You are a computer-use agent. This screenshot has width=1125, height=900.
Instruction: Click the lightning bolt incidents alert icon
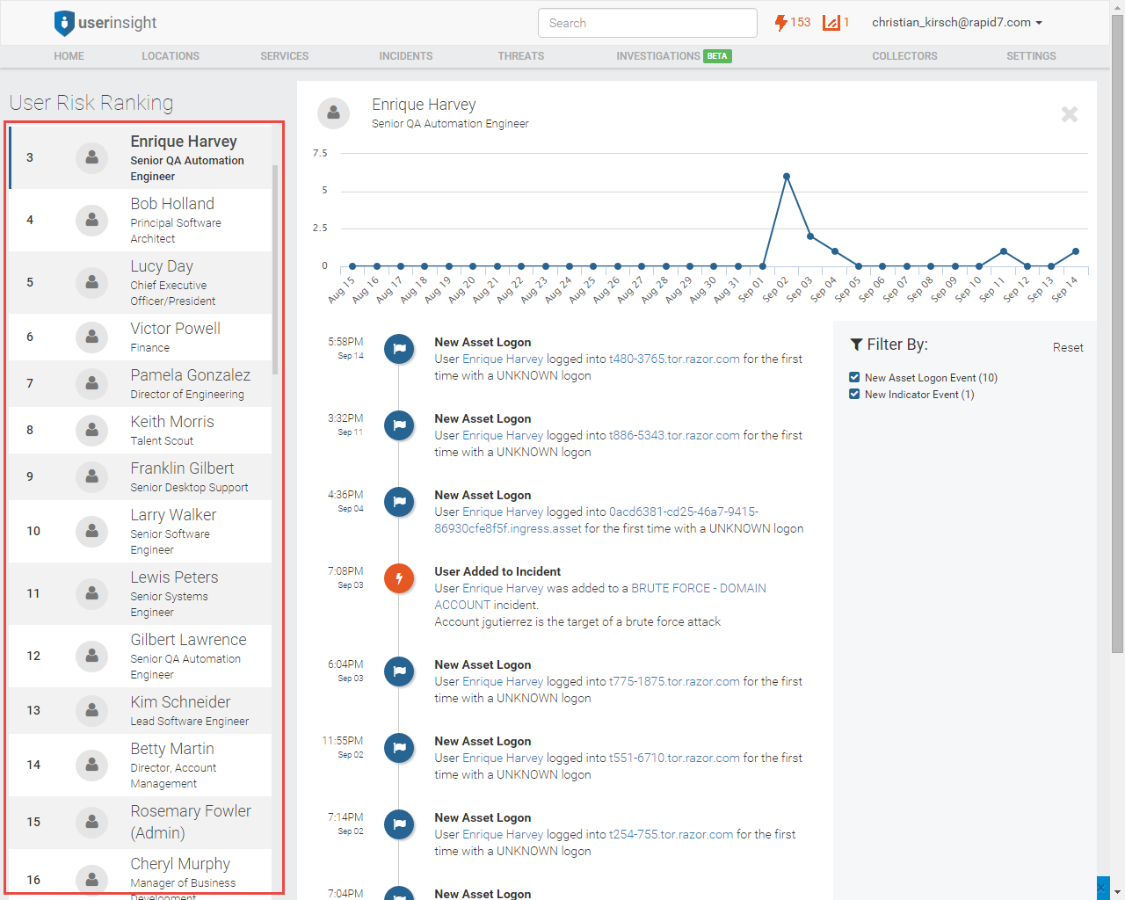tap(781, 23)
